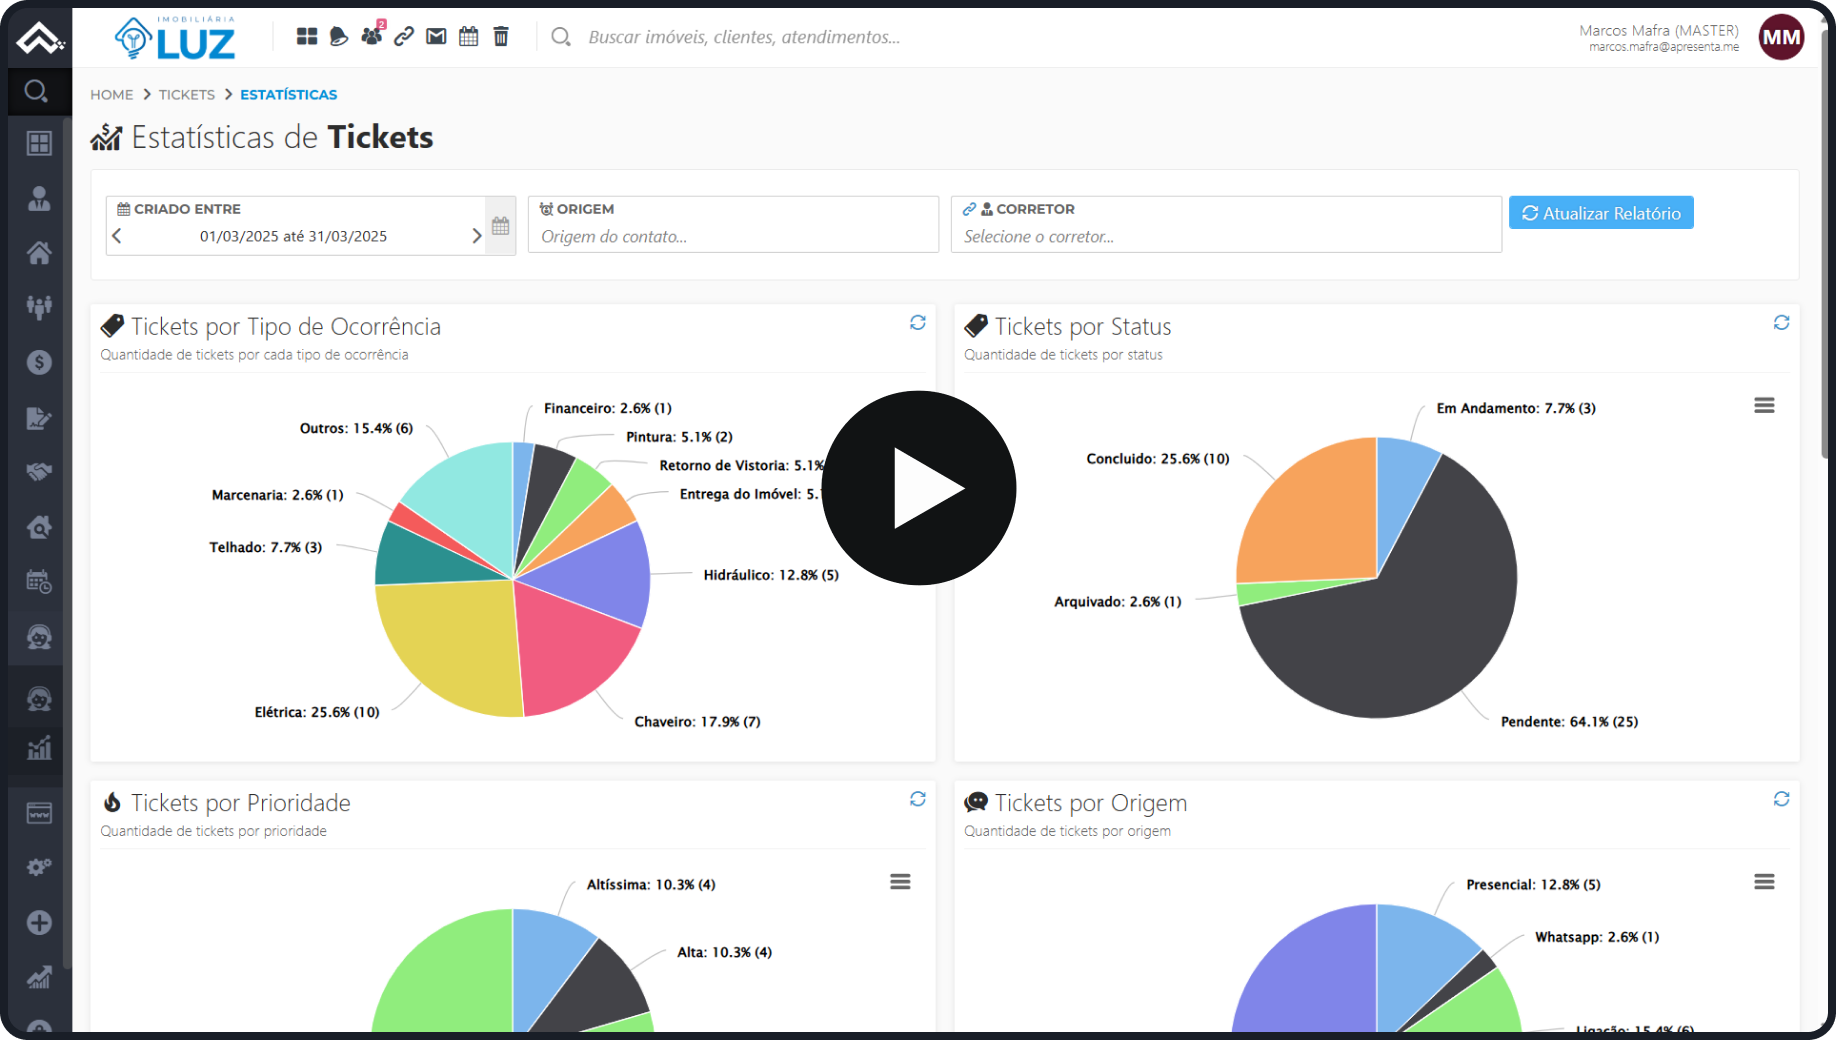
Task: Open the trash bin icon in toolbar
Action: [501, 37]
